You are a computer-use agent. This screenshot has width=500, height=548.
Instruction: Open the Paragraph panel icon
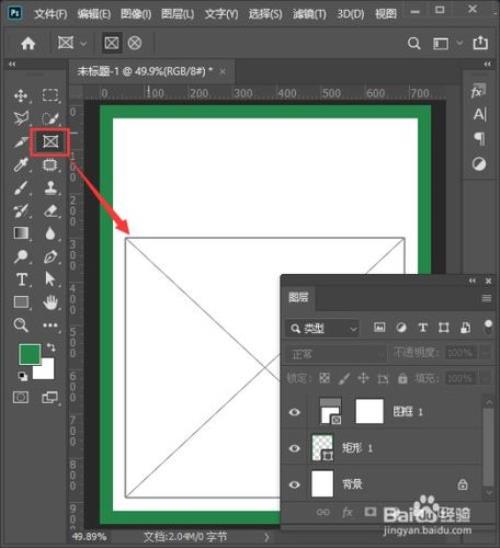tap(479, 139)
